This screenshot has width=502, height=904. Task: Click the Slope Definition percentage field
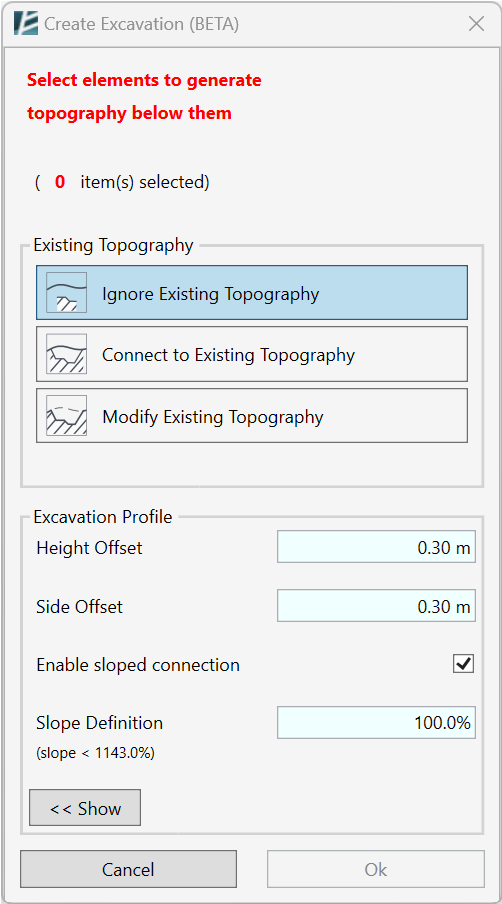376,722
